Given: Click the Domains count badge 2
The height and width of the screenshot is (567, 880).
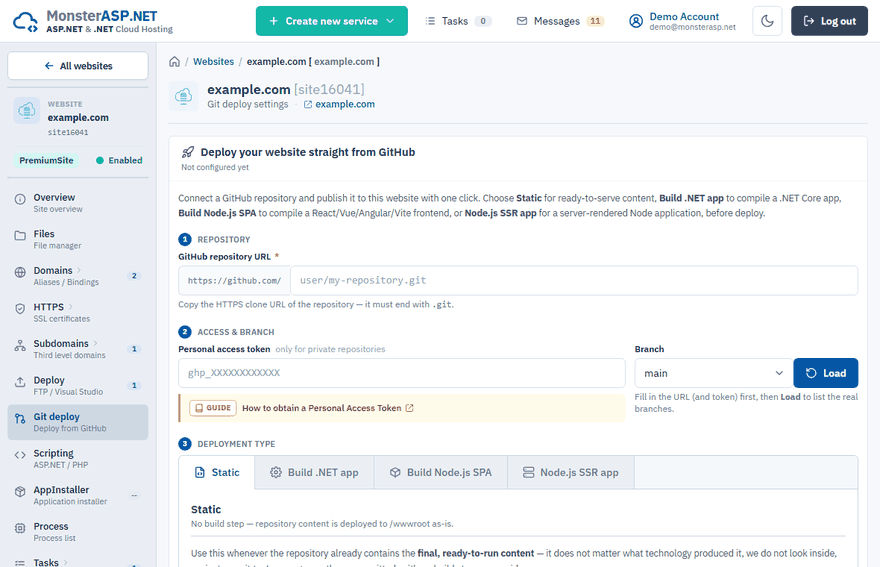Looking at the screenshot, I should [x=134, y=276].
